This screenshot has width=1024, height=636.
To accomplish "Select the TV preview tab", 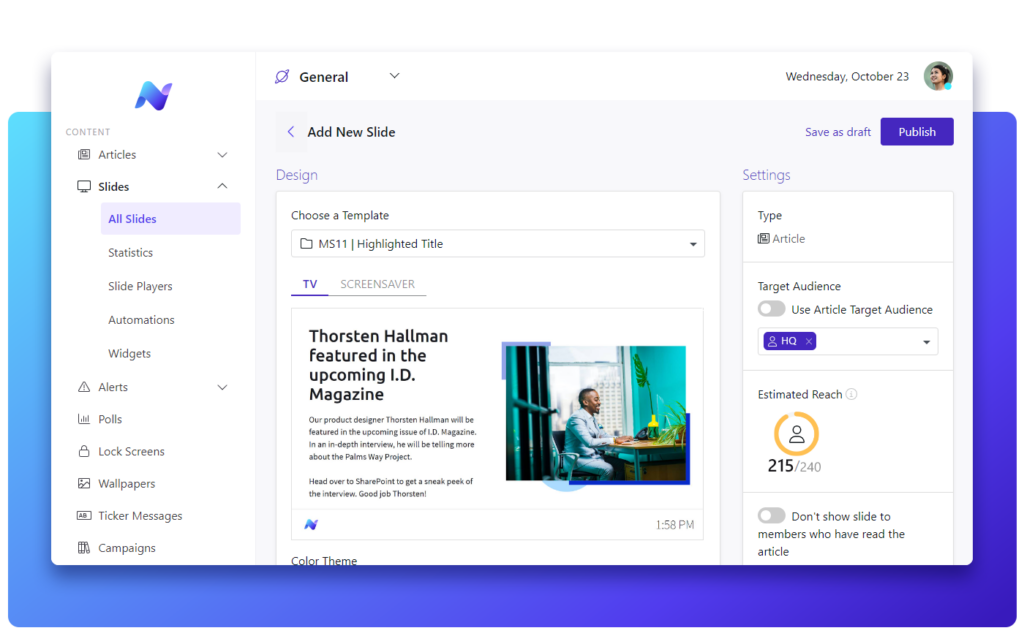I will coord(309,284).
